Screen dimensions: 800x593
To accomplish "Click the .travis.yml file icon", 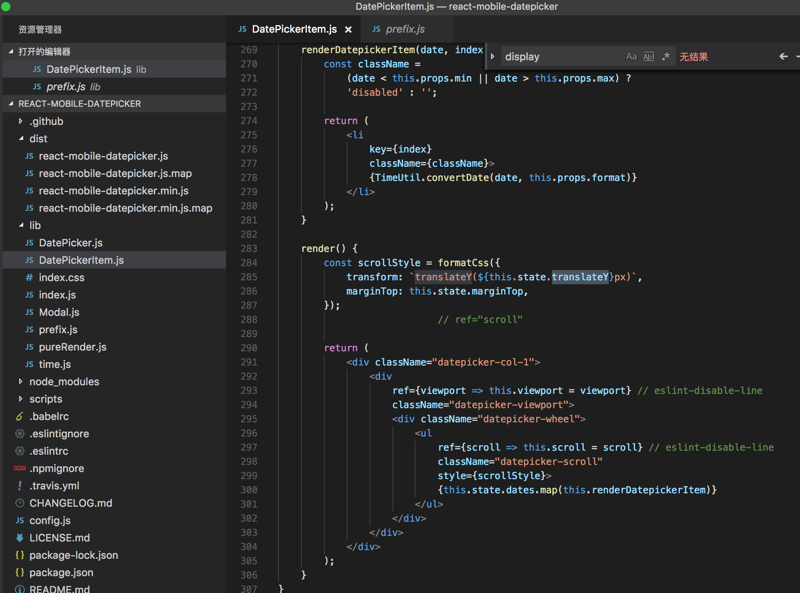I will [20, 486].
